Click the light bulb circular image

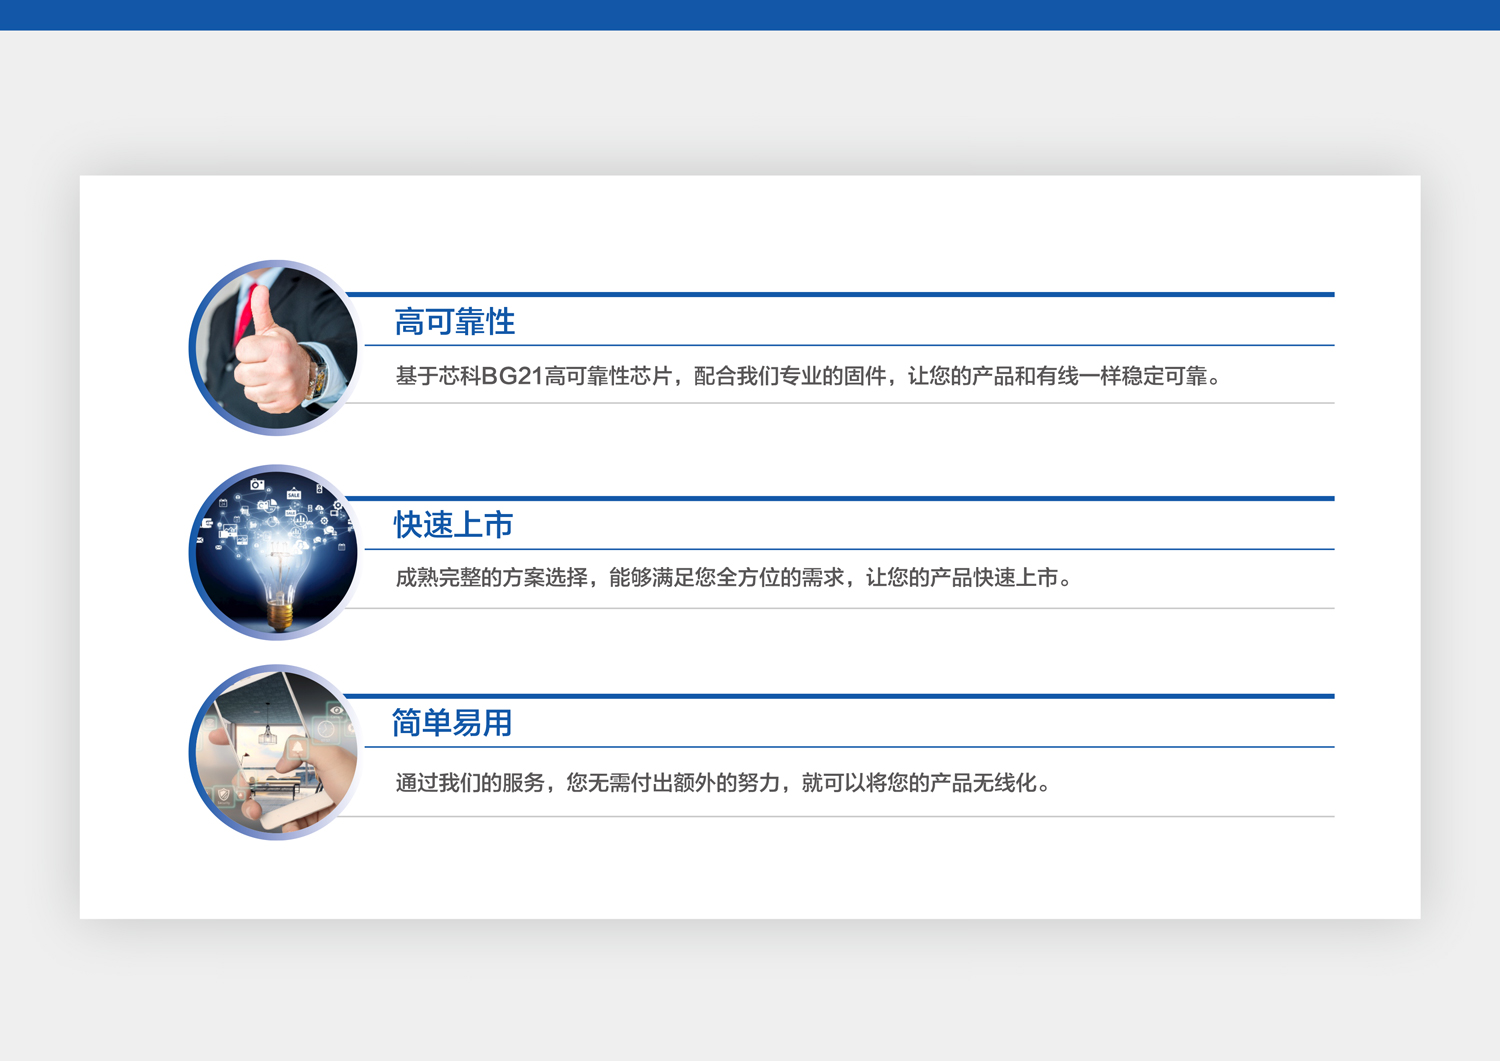tap(276, 552)
